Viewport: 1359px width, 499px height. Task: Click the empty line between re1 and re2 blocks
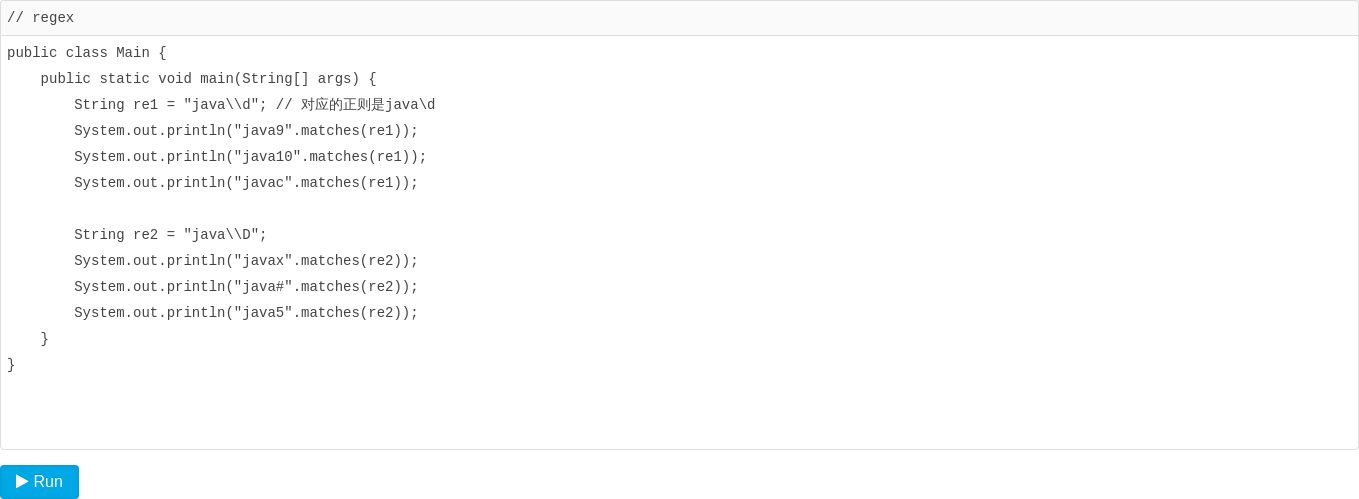point(300,209)
